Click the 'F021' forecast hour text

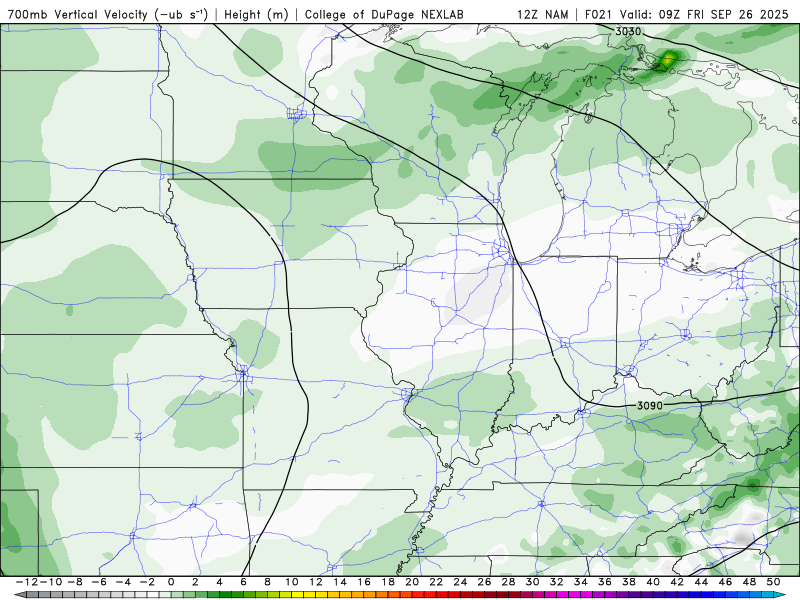[598, 14]
